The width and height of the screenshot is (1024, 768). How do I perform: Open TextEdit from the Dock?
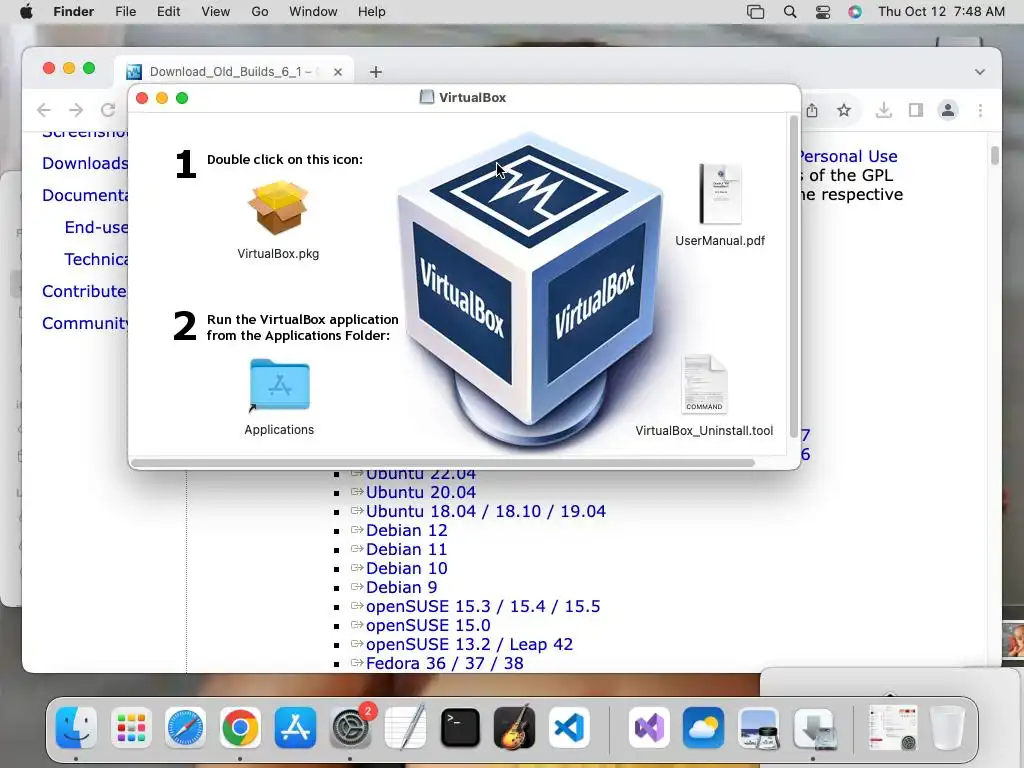[405, 727]
